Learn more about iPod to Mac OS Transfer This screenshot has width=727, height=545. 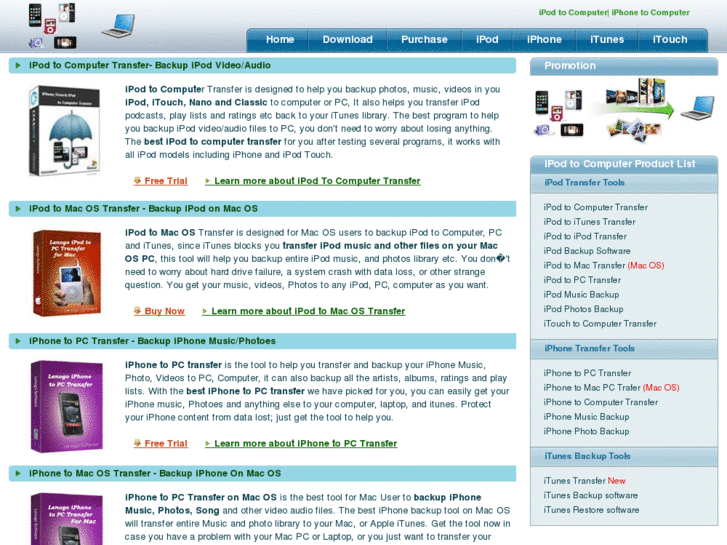click(308, 311)
